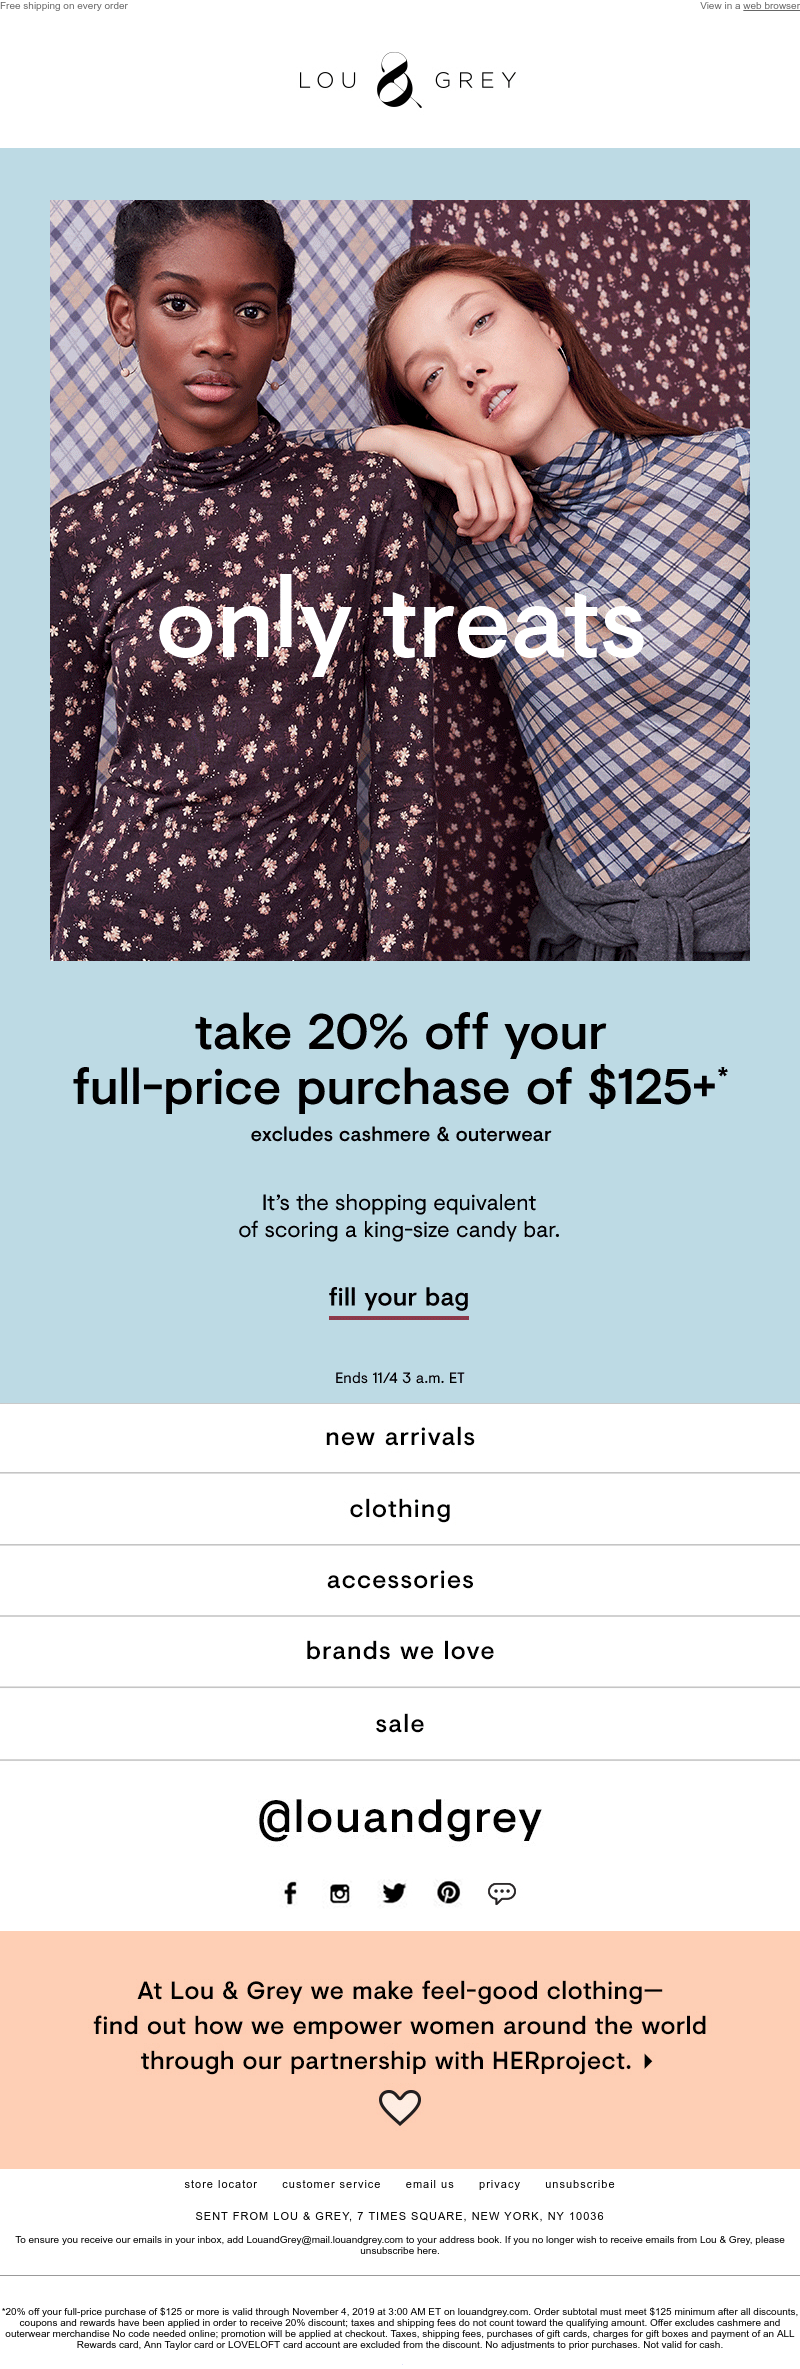Image resolution: width=800 pixels, height=2369 pixels.
Task: Click the fill your bag button
Action: pyautogui.click(x=399, y=1298)
